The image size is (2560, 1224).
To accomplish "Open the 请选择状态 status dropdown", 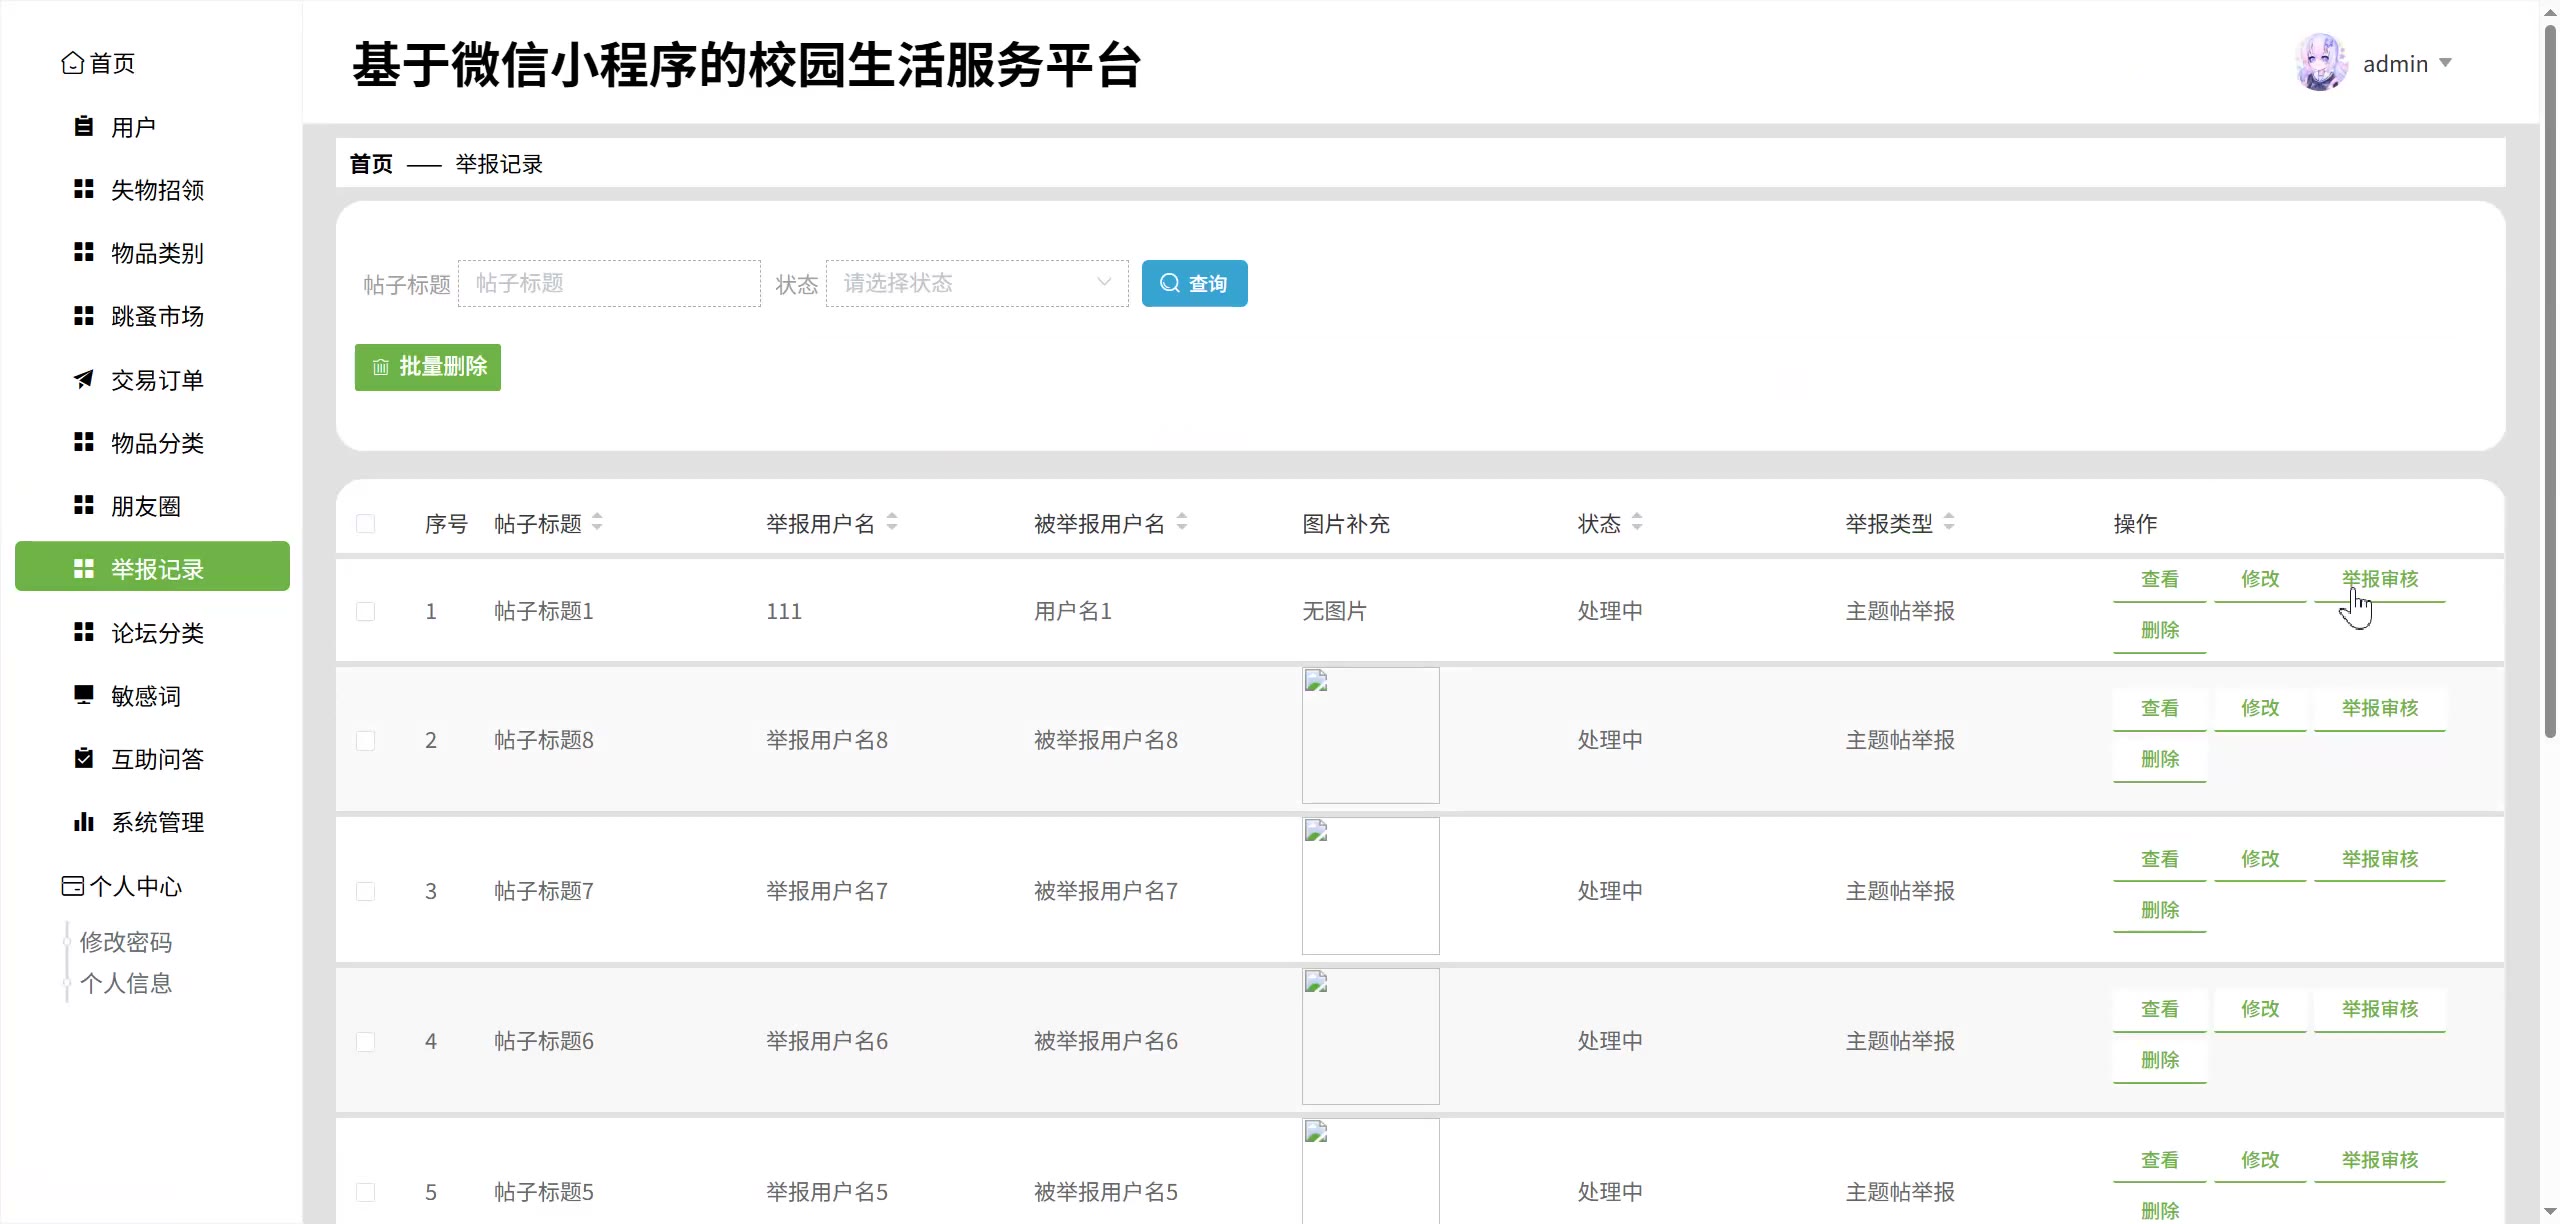I will pos(977,283).
